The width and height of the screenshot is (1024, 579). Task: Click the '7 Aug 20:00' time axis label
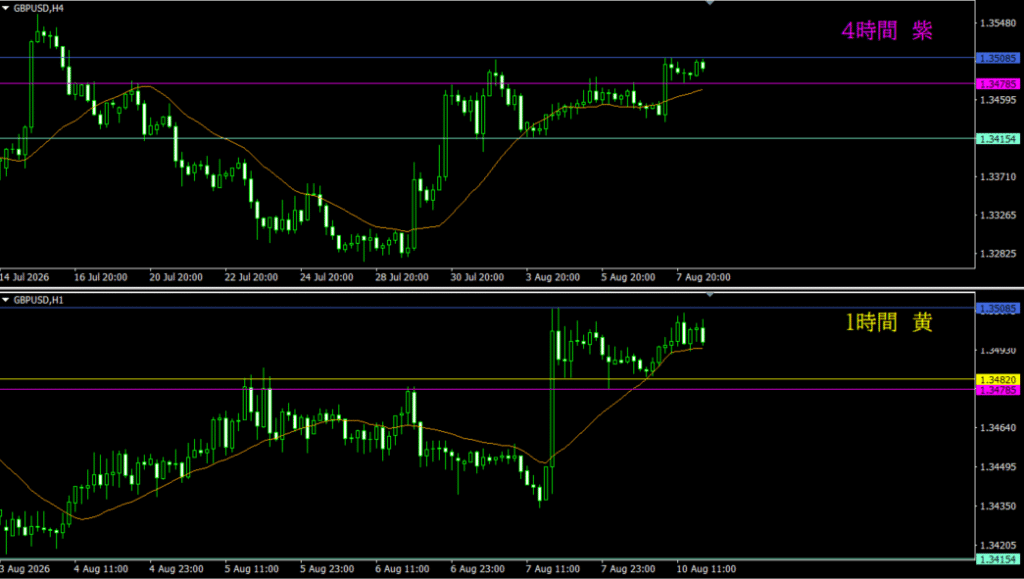[x=703, y=277]
